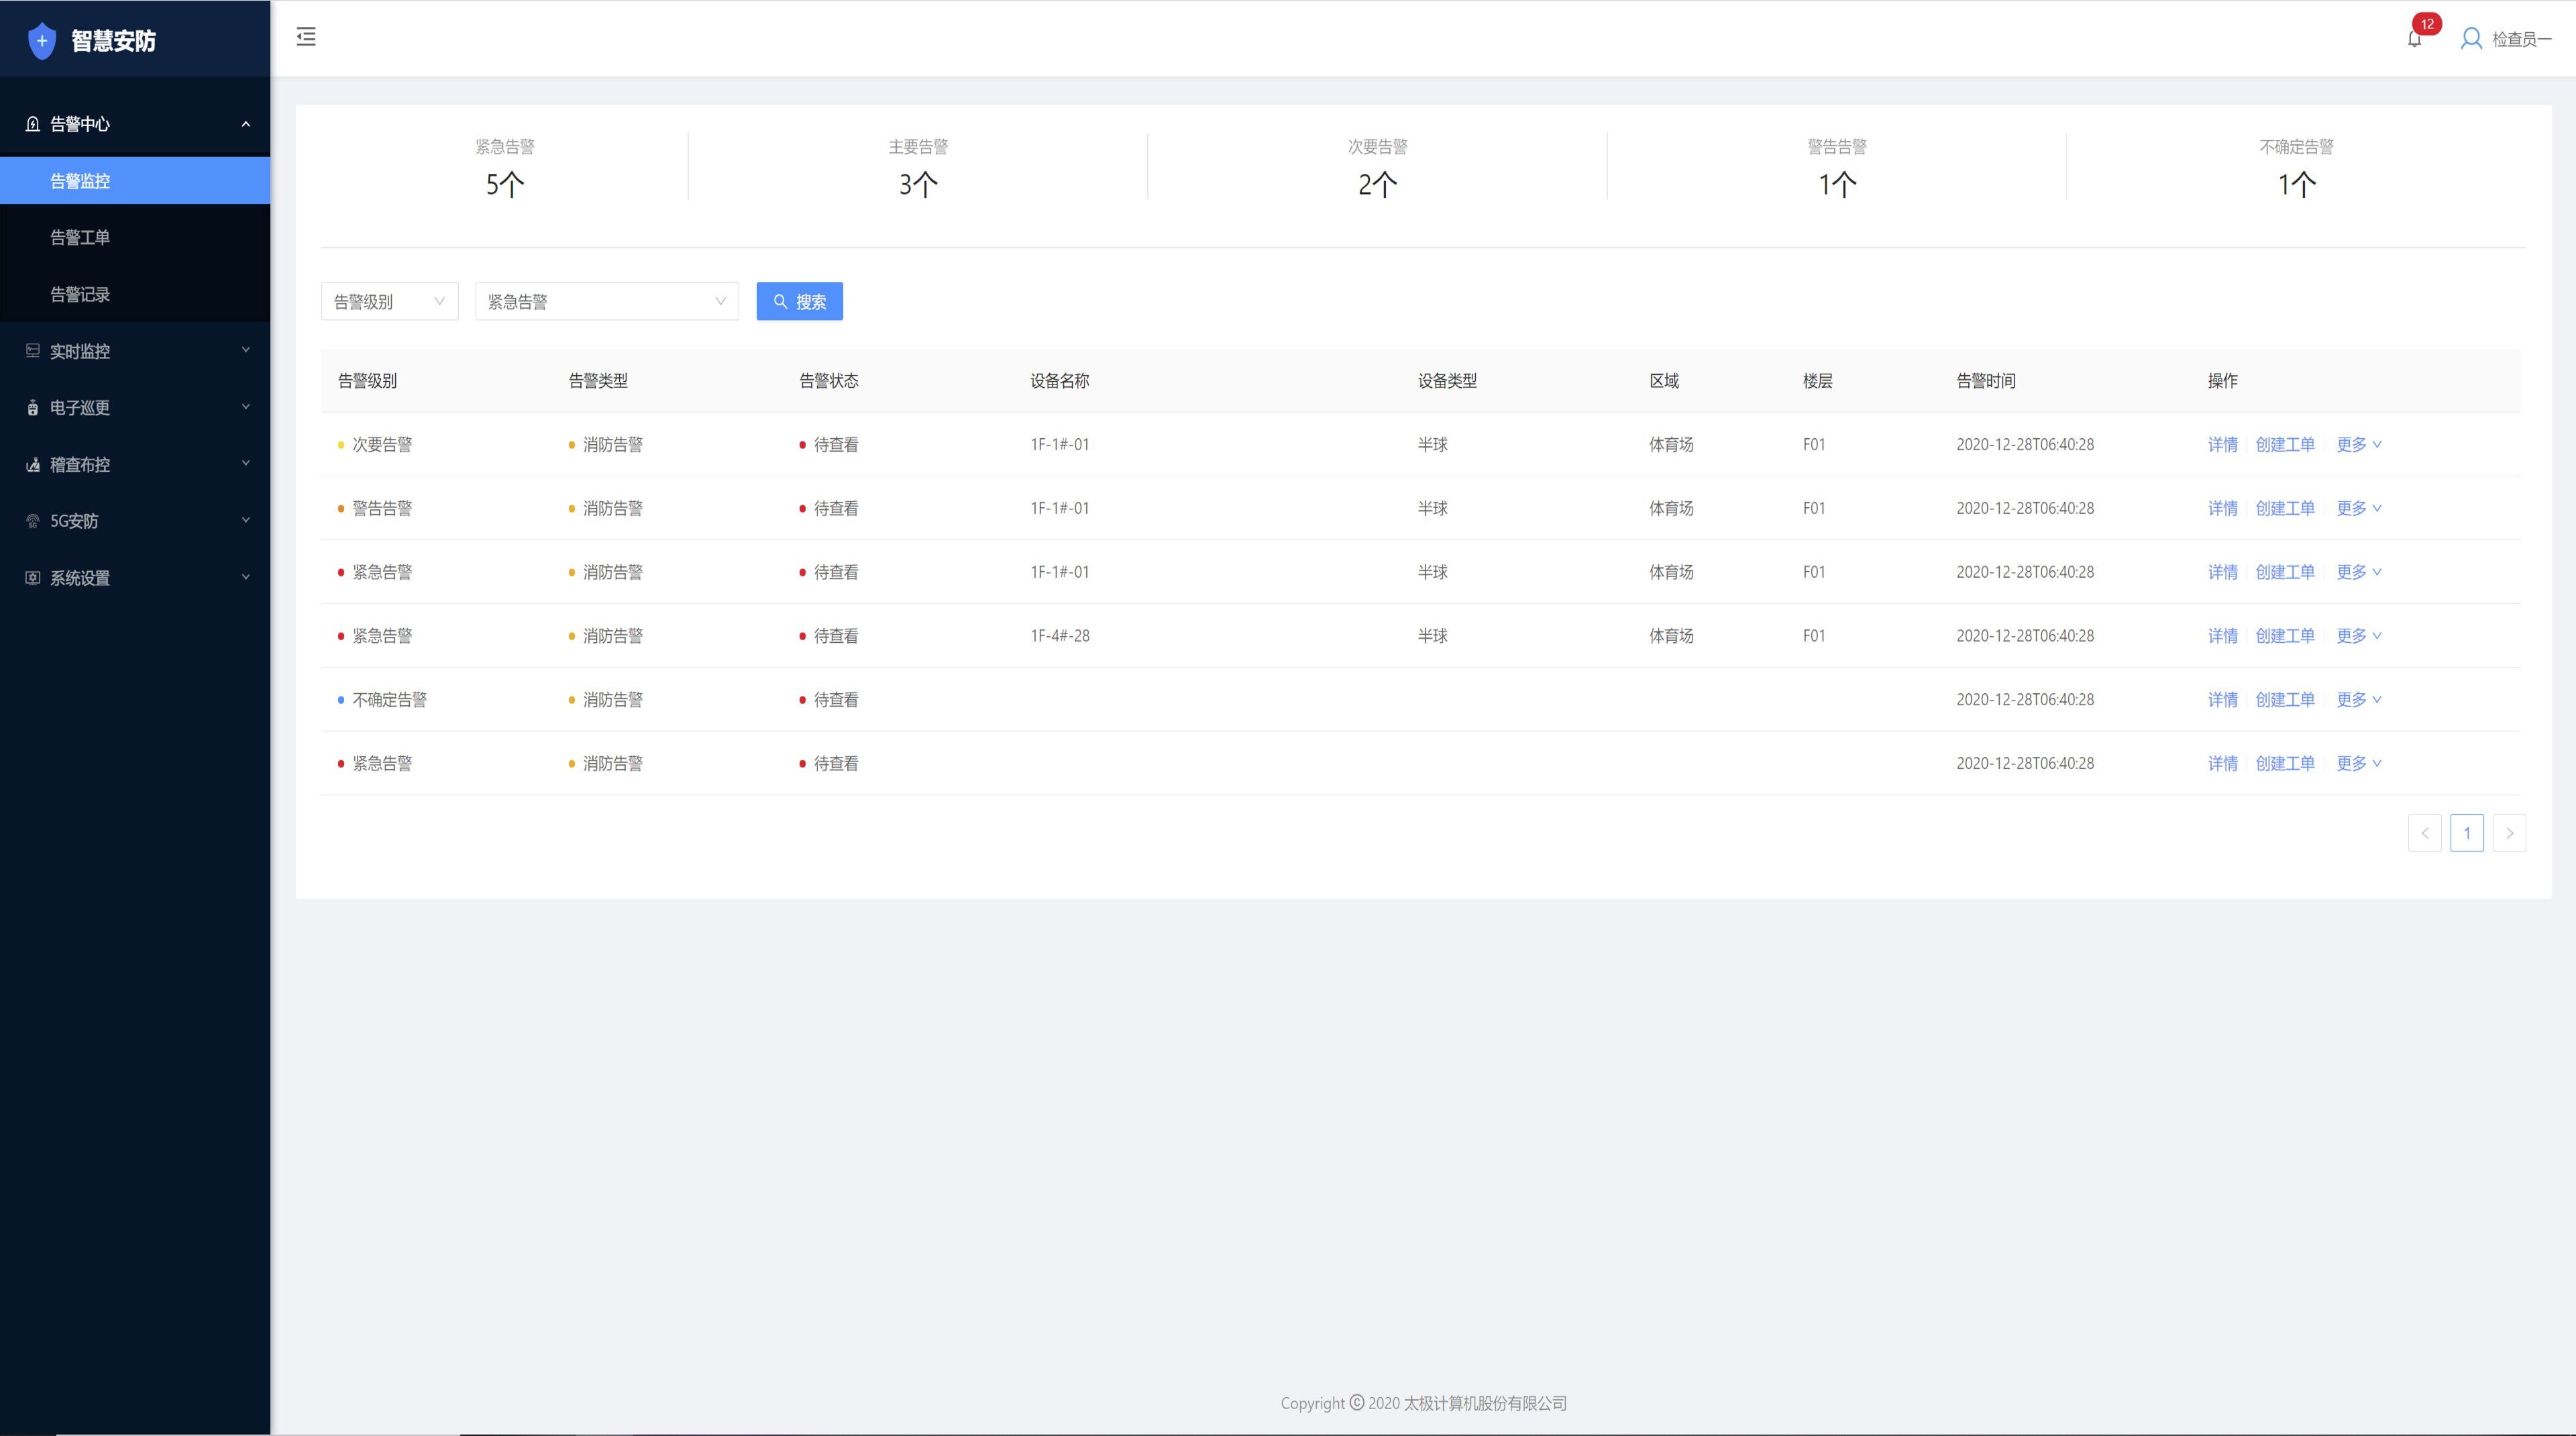Click the user avatar icon
Image resolution: width=2576 pixels, height=1436 pixels.
click(x=2471, y=39)
